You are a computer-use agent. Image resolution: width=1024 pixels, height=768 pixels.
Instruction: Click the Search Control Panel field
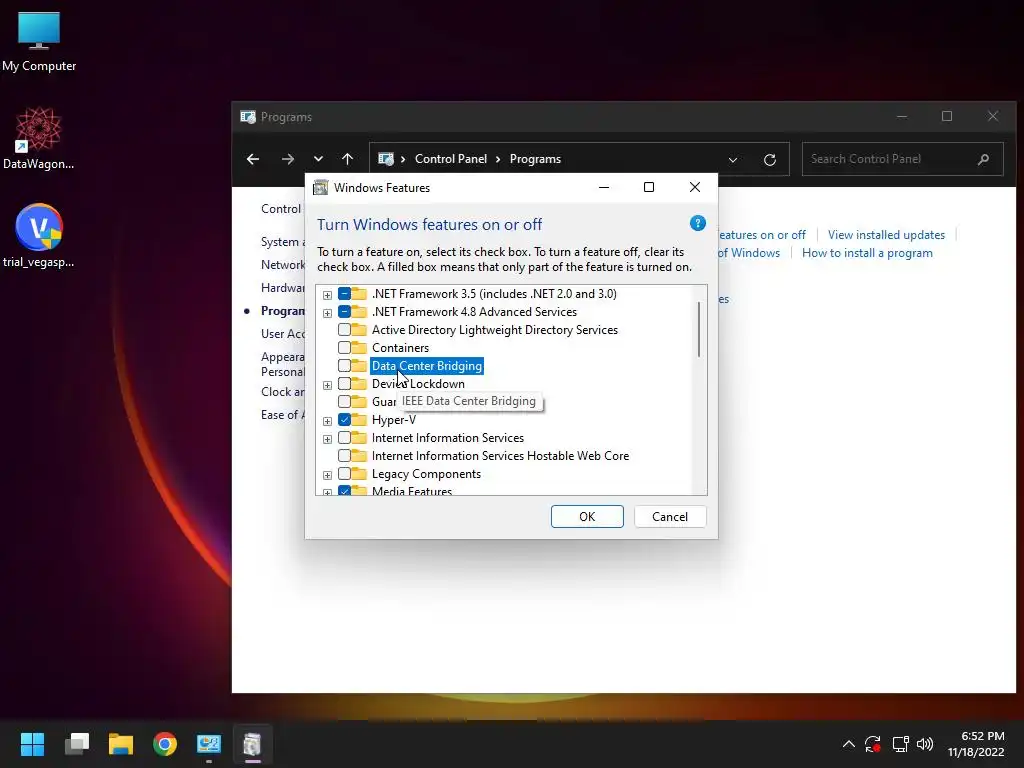click(902, 159)
